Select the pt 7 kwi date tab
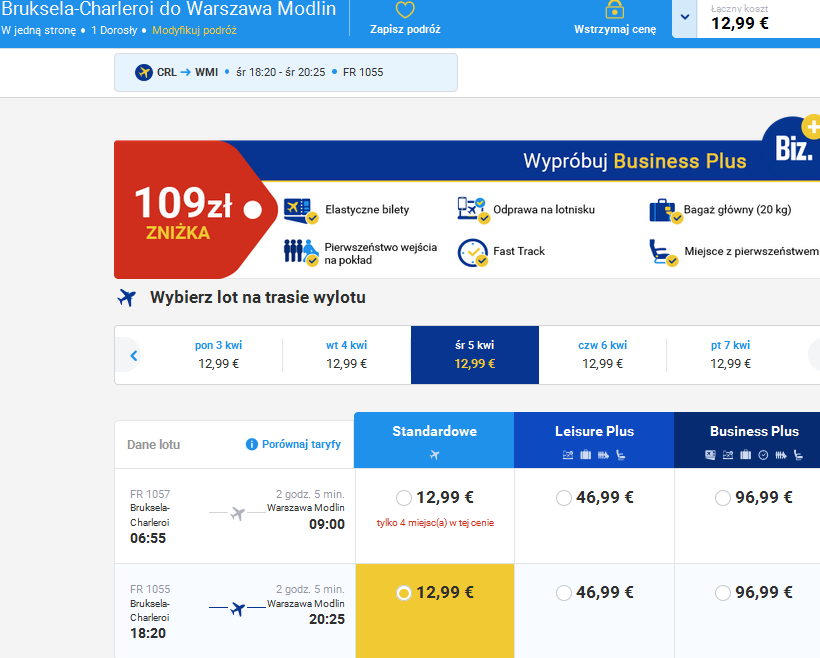The width and height of the screenshot is (820, 658). click(730, 355)
